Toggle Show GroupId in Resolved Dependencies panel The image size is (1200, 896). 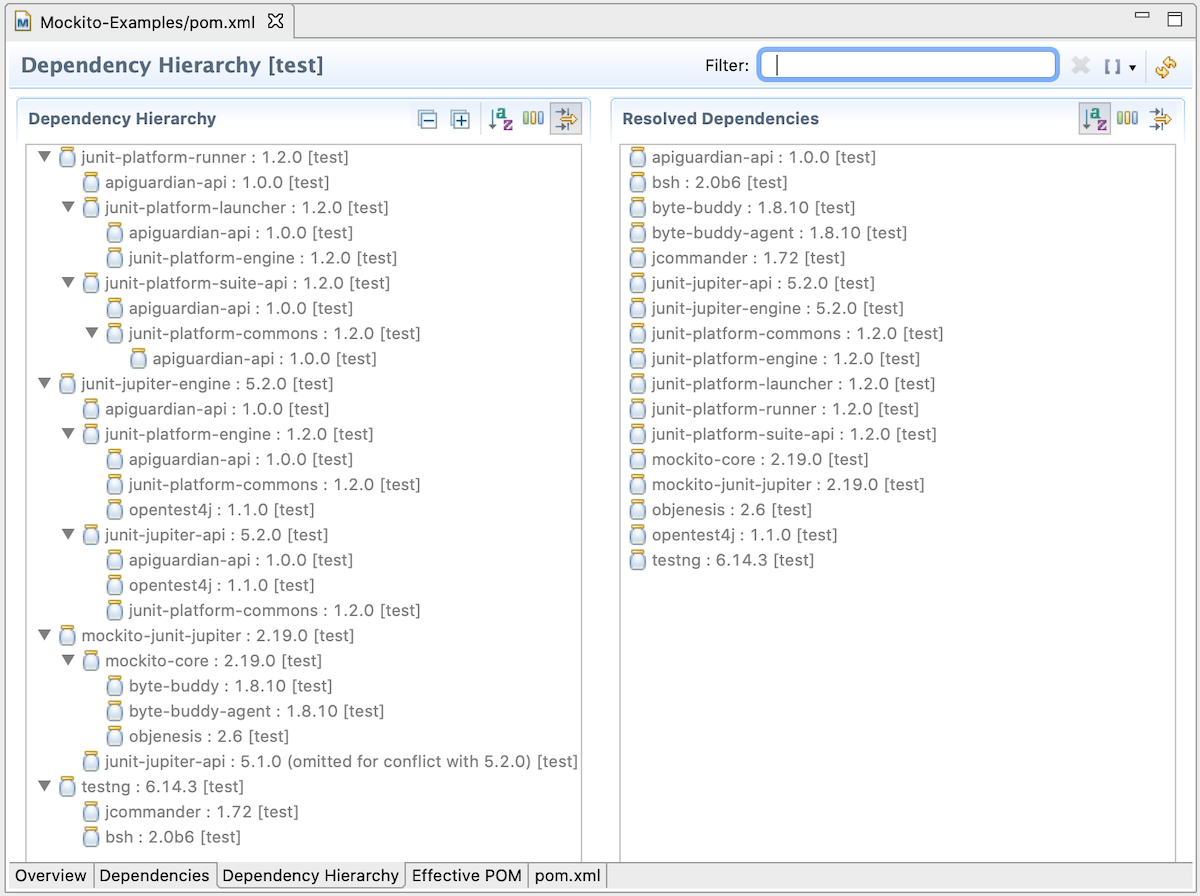[1127, 119]
